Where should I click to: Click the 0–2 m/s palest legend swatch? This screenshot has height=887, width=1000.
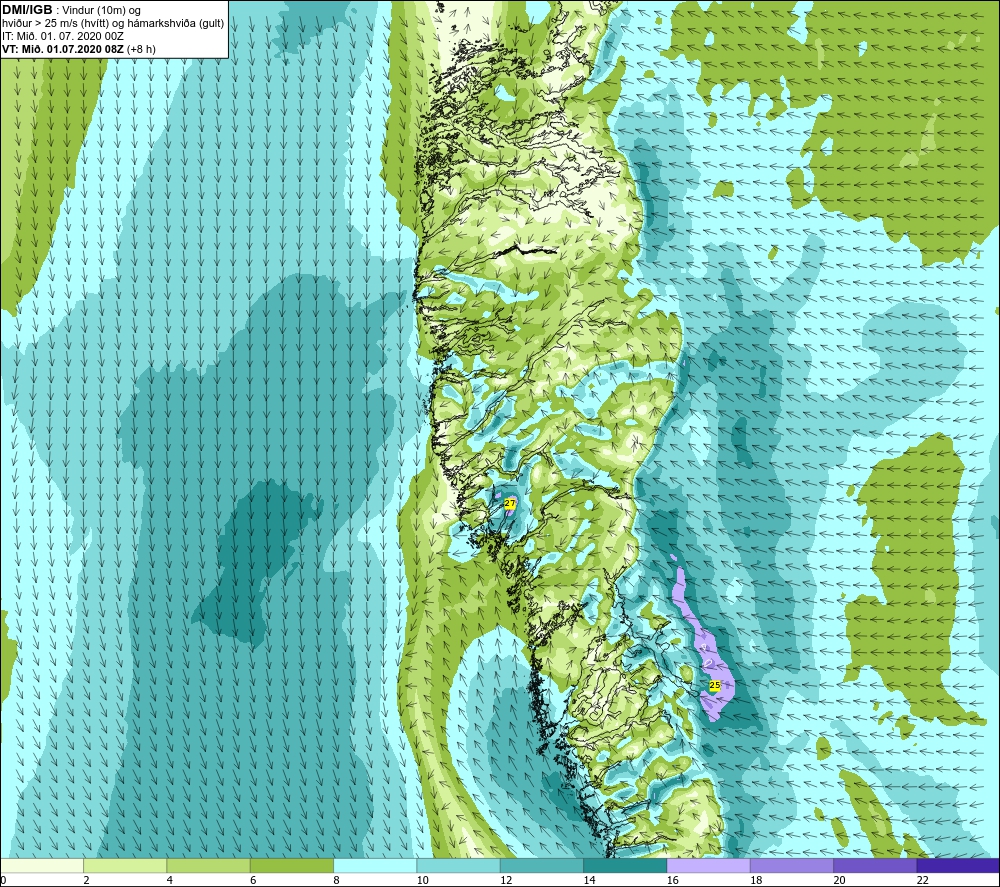(42, 865)
